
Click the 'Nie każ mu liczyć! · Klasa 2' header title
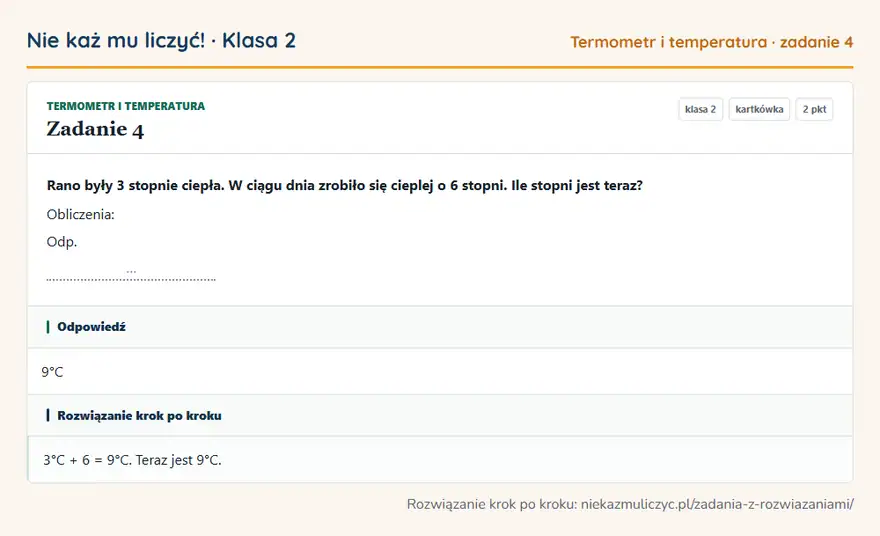[x=161, y=40]
